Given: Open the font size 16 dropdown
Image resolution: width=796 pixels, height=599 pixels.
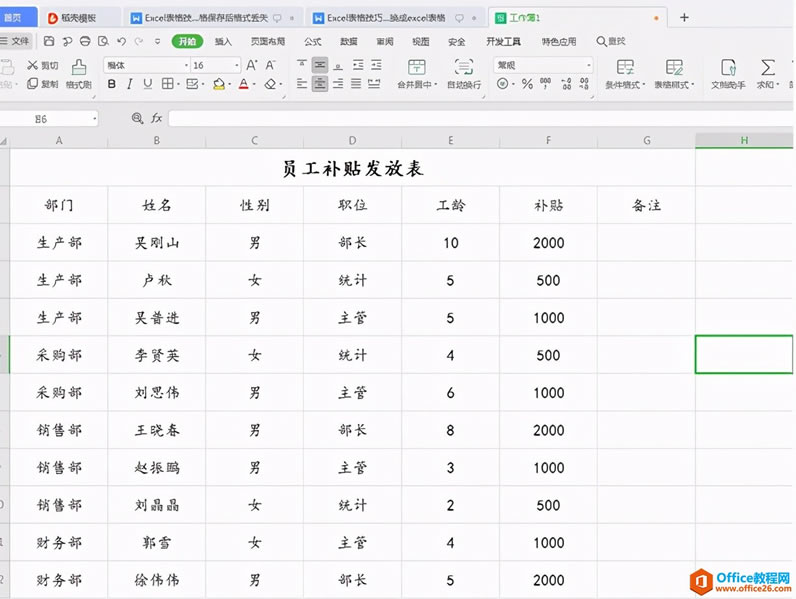Looking at the screenshot, I should click(x=237, y=65).
